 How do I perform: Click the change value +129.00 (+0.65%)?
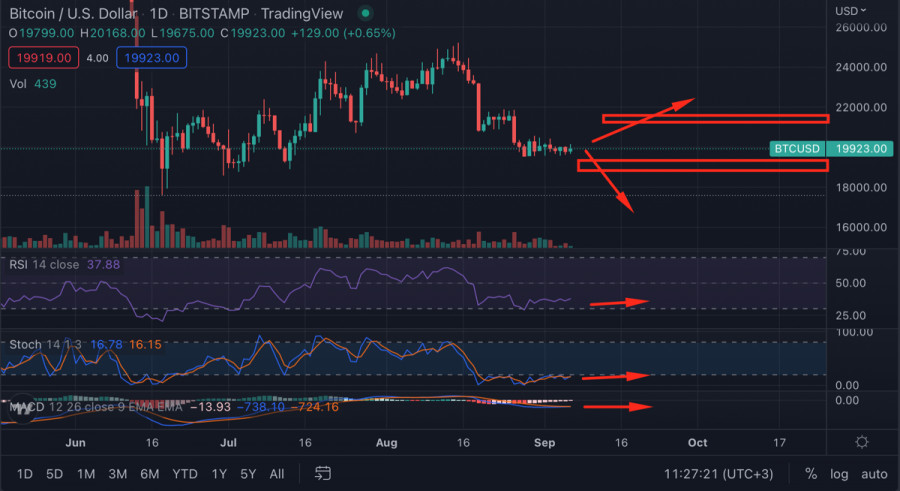[x=343, y=33]
